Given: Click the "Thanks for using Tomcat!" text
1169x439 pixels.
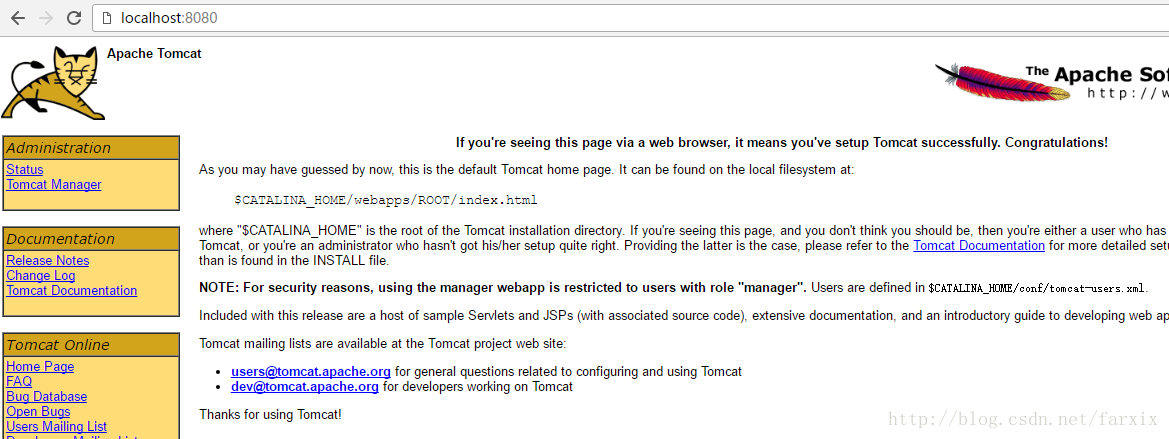Looking at the screenshot, I should [271, 414].
